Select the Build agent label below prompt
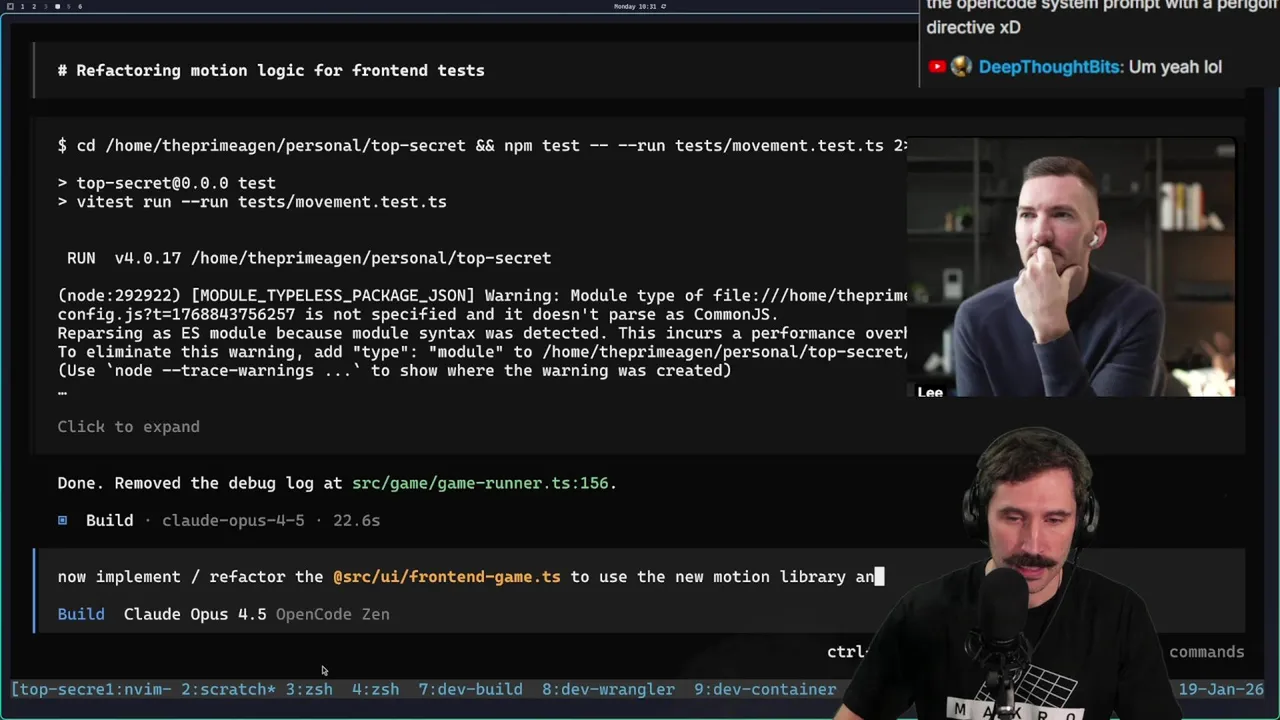The image size is (1280, 720). [81, 614]
